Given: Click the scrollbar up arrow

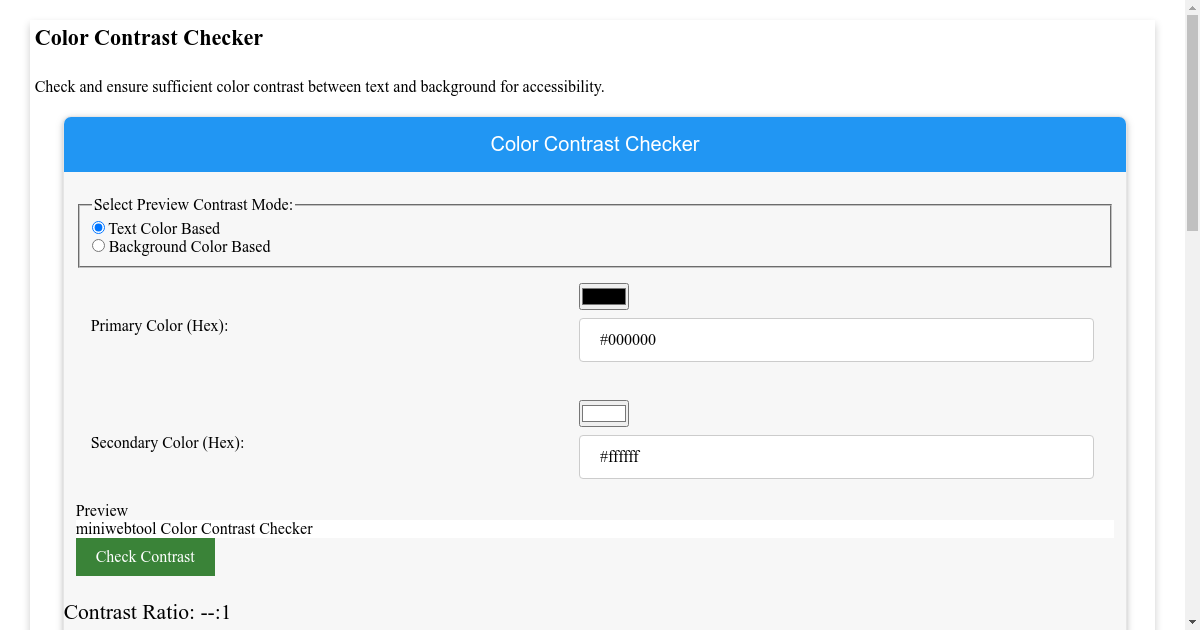Looking at the screenshot, I should click(x=1191, y=8).
